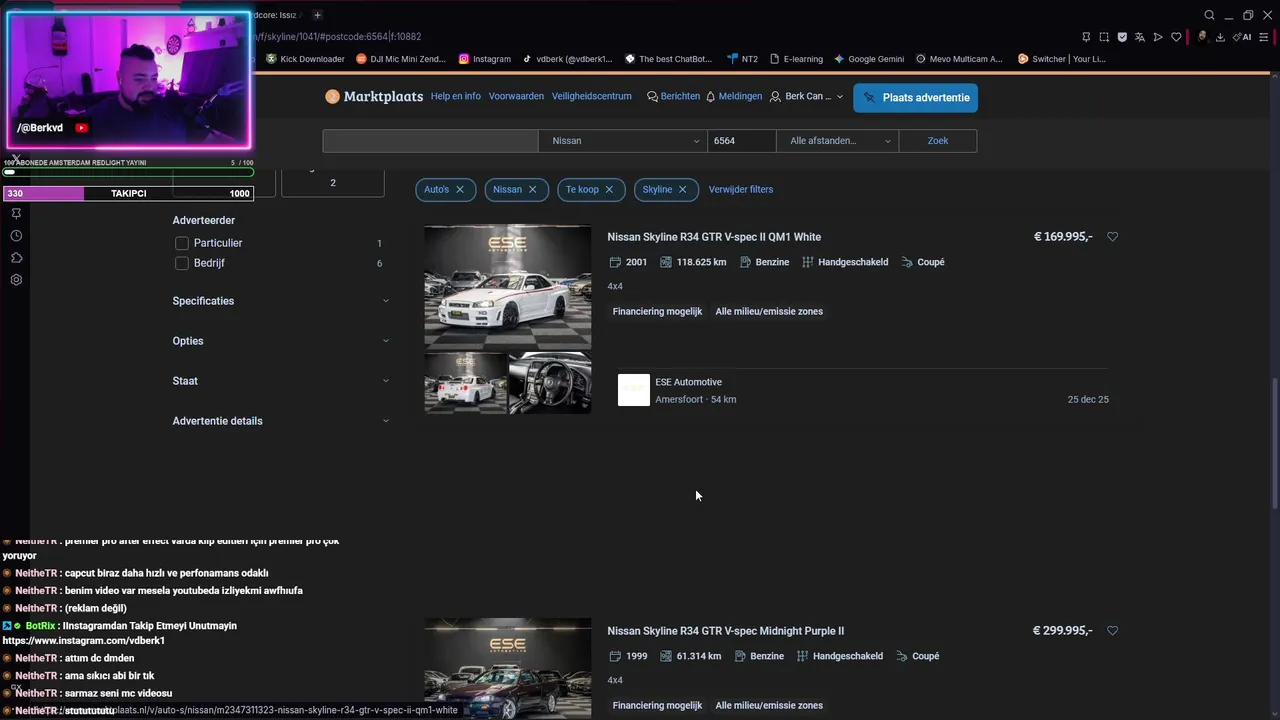Open a new browser tab with plus

pyautogui.click(x=317, y=15)
